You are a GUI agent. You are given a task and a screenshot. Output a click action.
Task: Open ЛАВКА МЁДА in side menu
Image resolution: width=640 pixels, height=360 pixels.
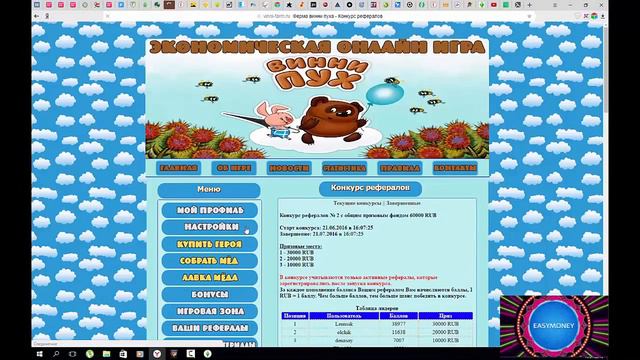coord(210,278)
